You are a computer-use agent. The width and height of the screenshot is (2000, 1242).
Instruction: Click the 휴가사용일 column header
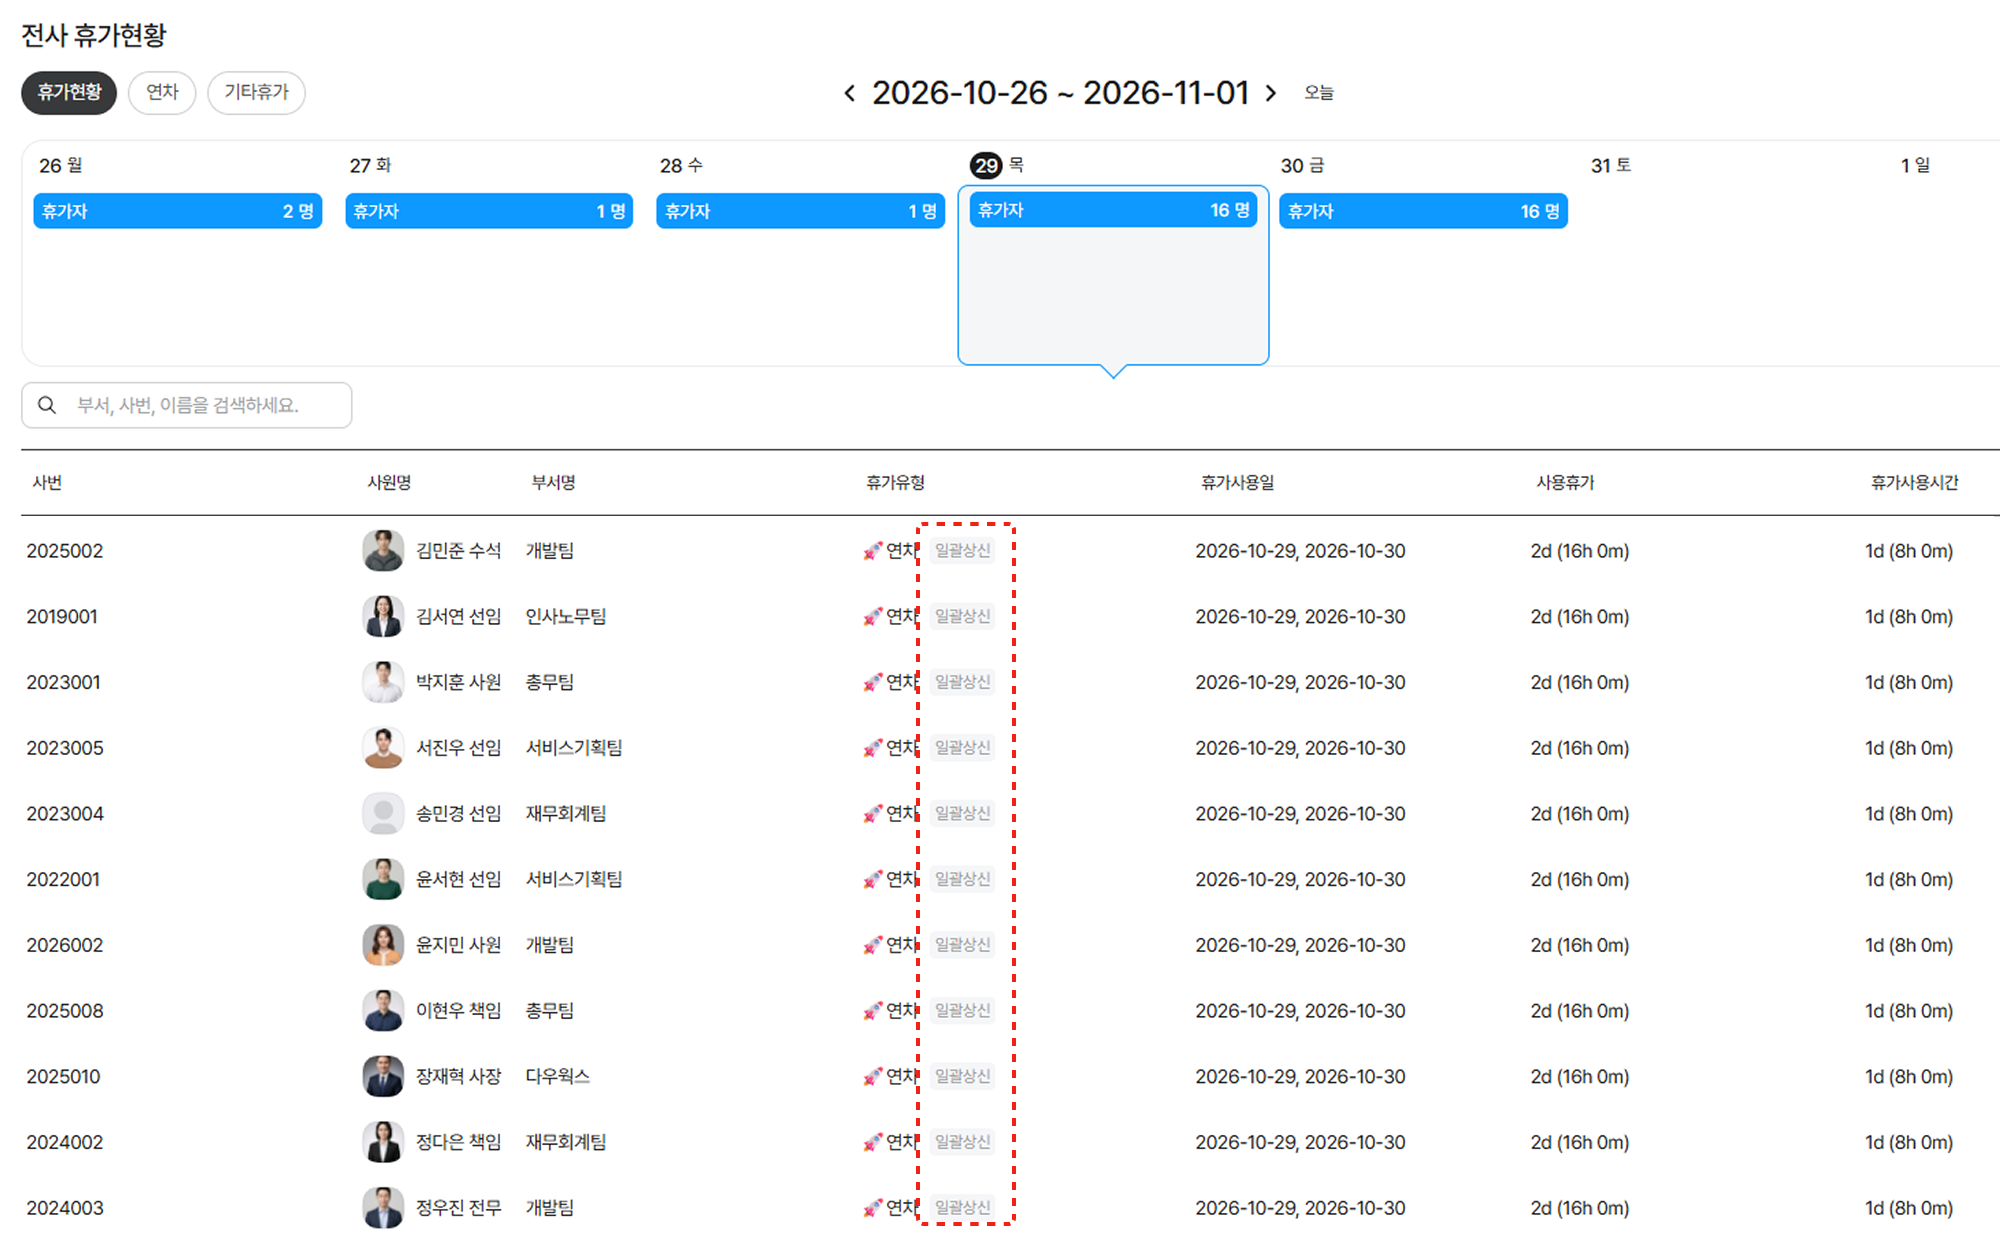click(1237, 483)
